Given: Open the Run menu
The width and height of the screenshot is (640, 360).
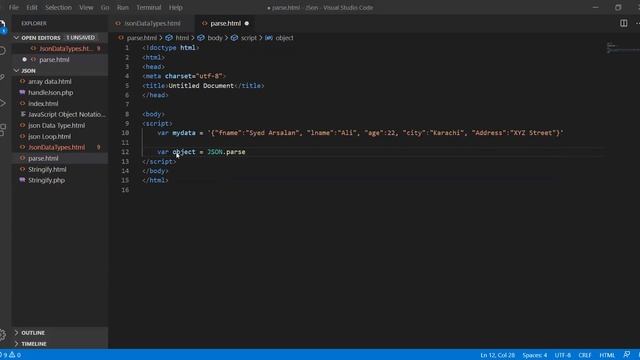Looking at the screenshot, I should (x=122, y=7).
